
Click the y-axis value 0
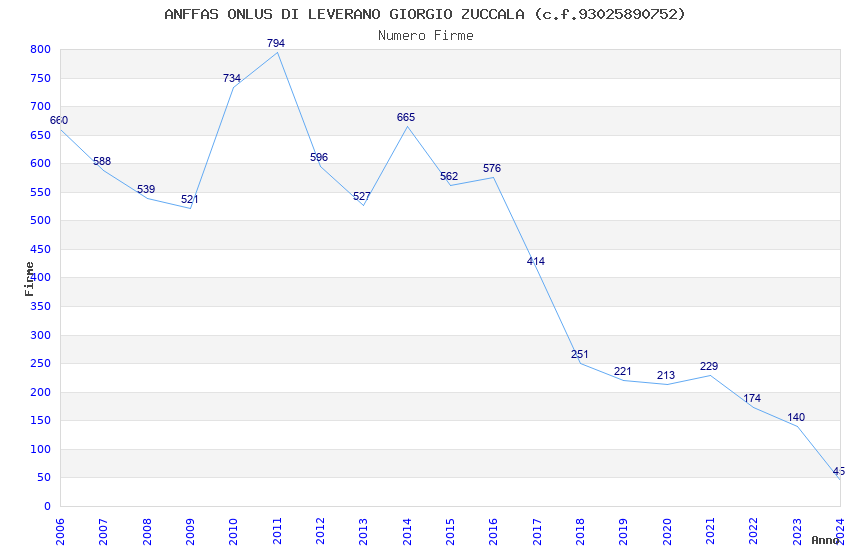(47, 506)
